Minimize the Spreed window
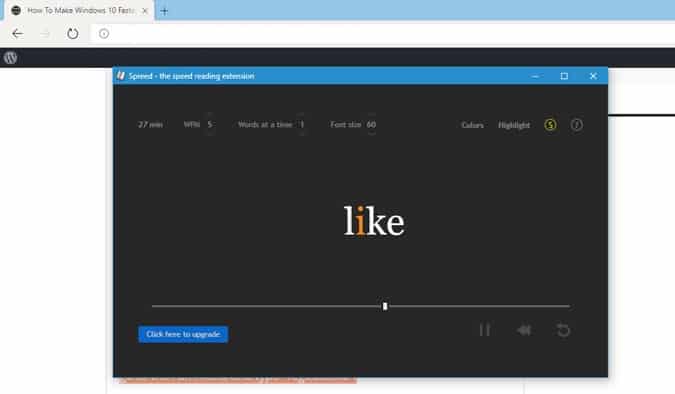 click(x=535, y=76)
